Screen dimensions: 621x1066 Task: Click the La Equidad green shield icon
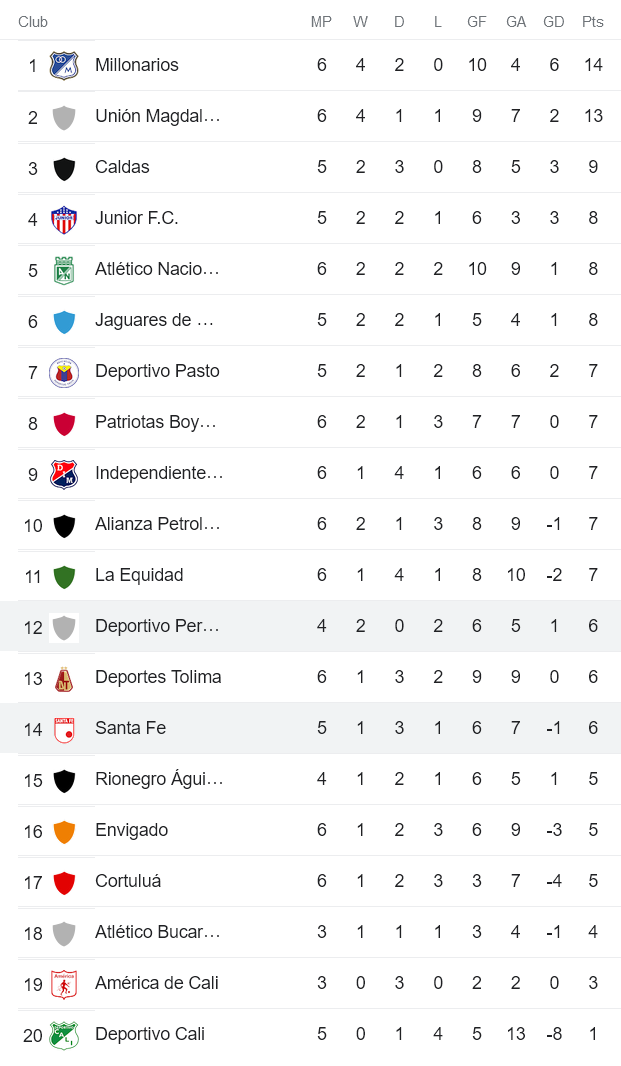pyautogui.click(x=64, y=576)
